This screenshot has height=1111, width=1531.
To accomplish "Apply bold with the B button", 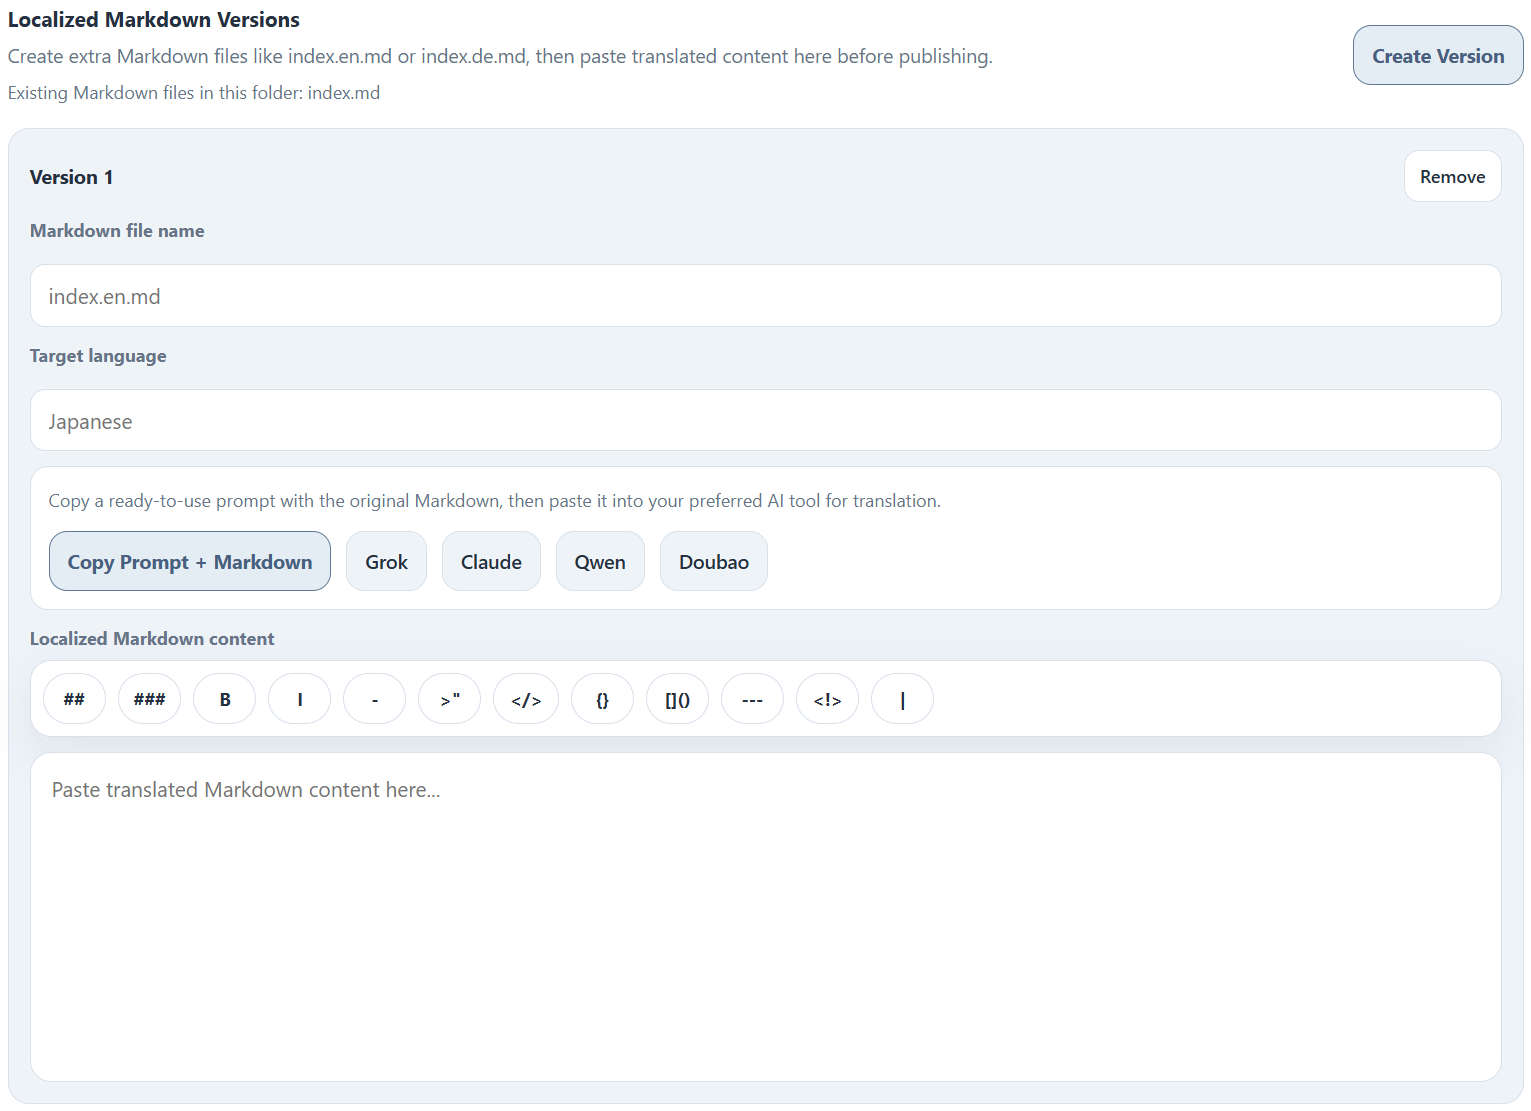I will (x=224, y=699).
